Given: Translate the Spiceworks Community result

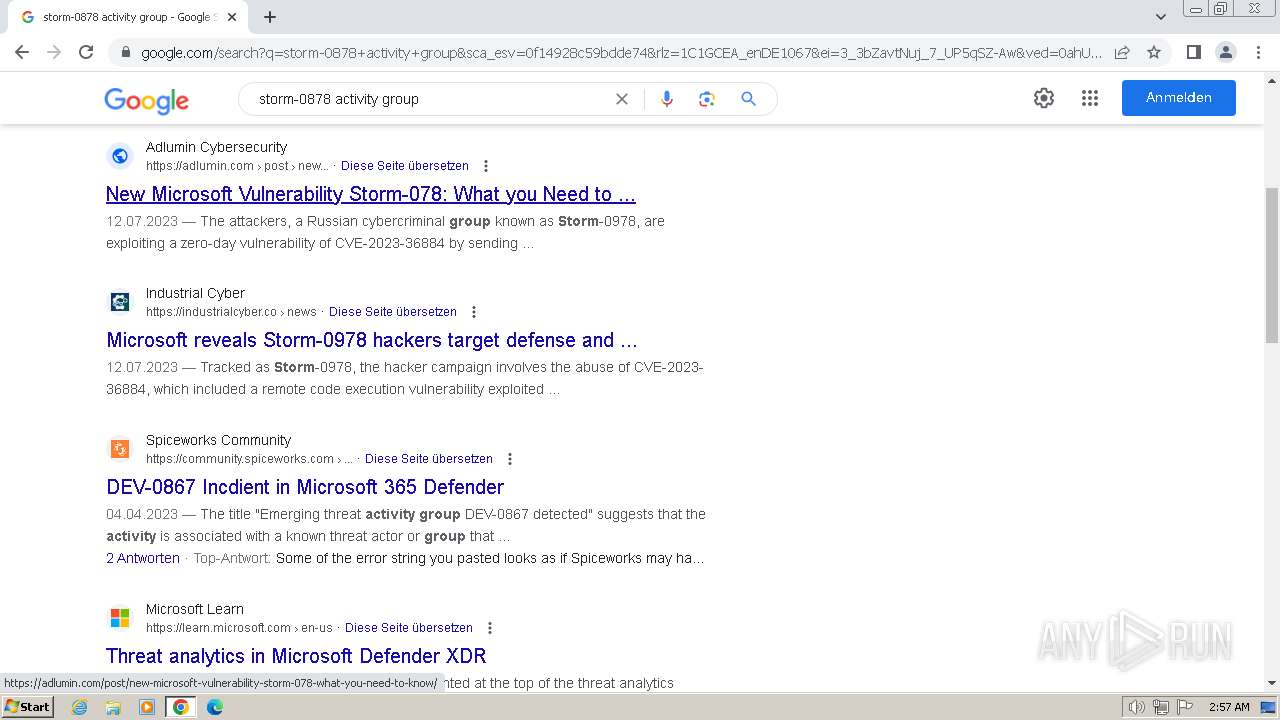Looking at the screenshot, I should (429, 459).
